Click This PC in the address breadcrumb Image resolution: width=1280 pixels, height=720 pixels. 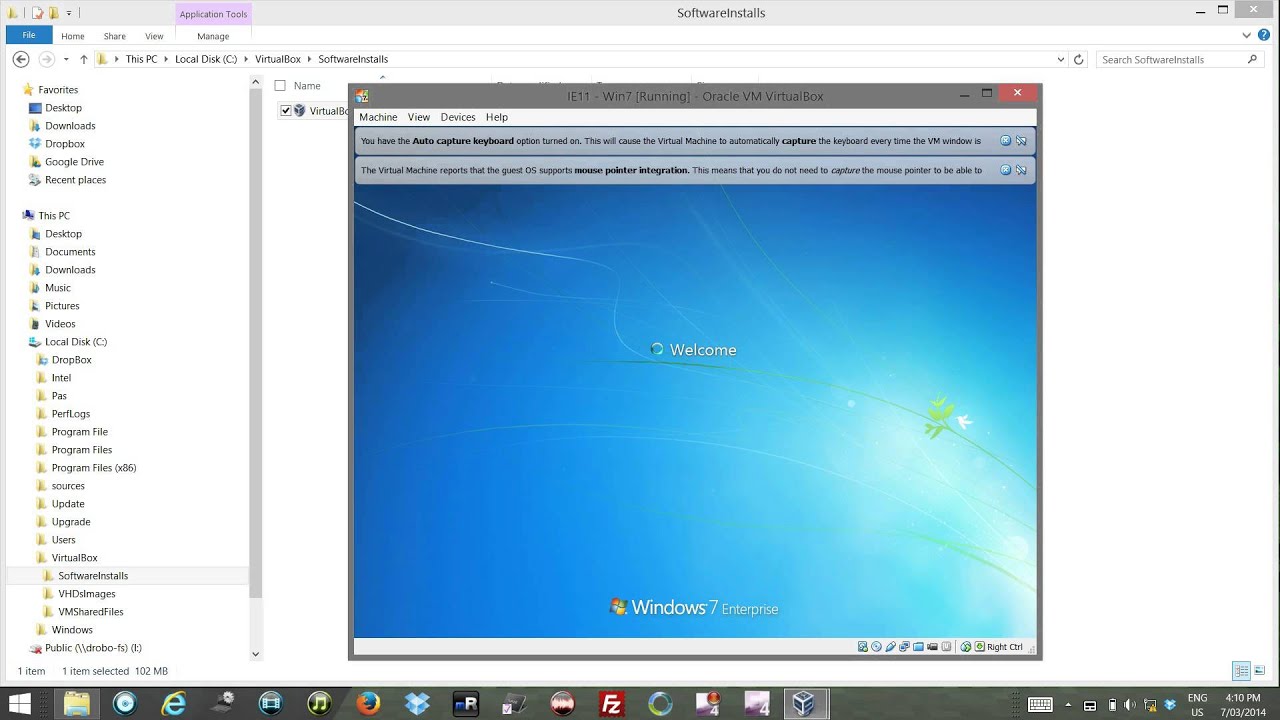[141, 59]
